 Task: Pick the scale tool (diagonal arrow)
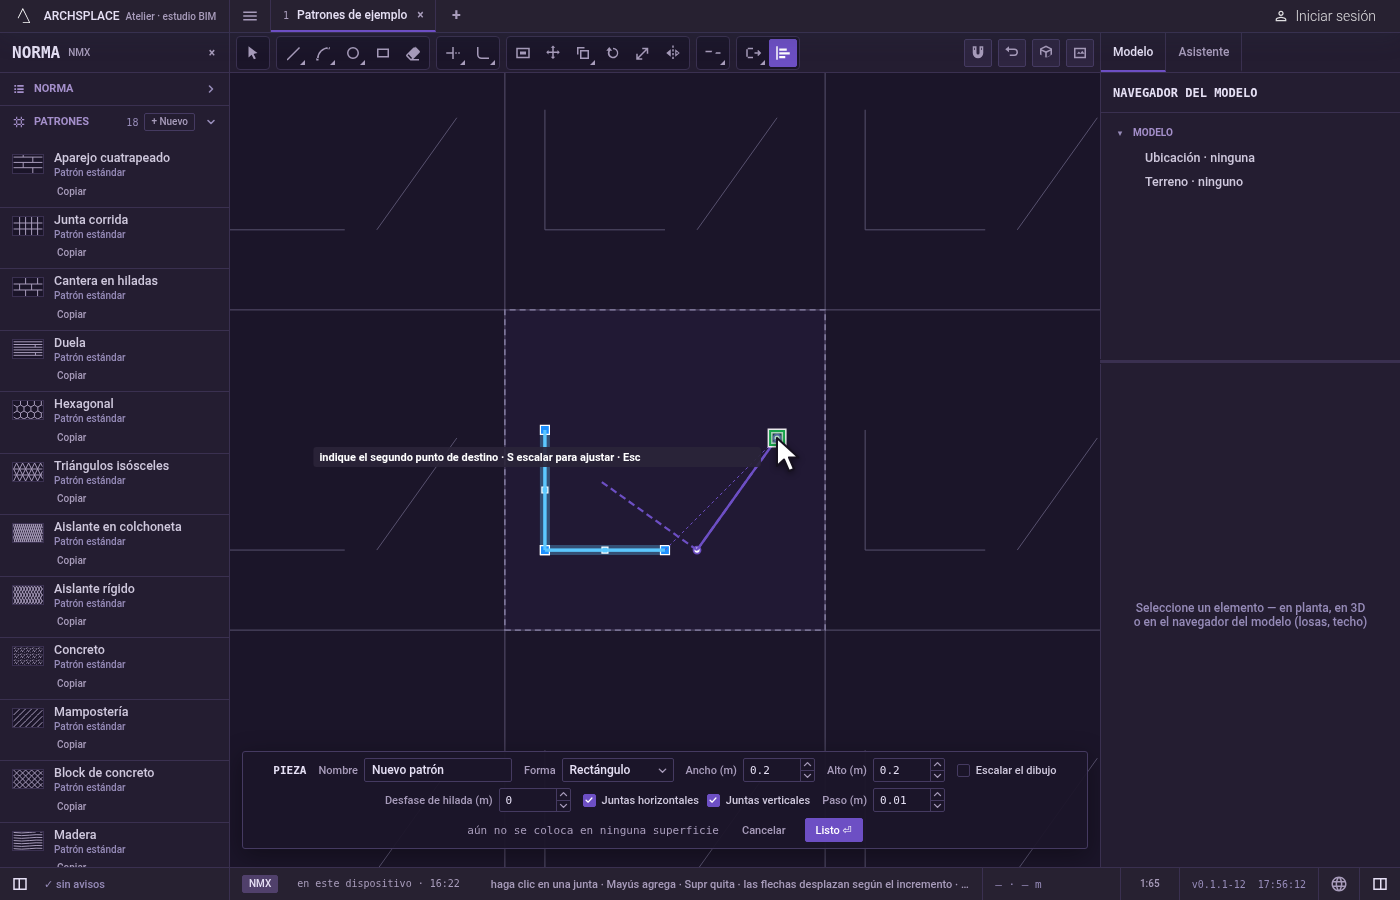click(x=643, y=53)
